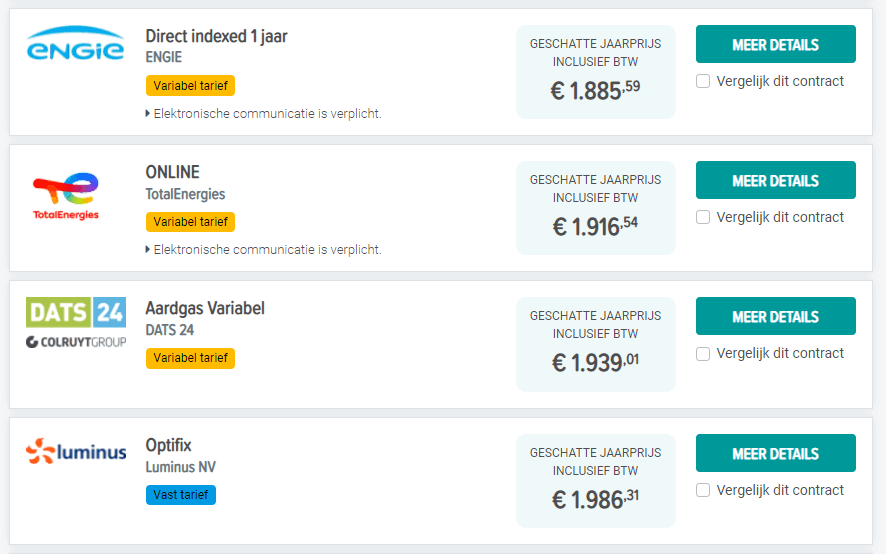This screenshot has height=554, width=886.
Task: Open the Optifix contract title
Action: tap(168, 445)
